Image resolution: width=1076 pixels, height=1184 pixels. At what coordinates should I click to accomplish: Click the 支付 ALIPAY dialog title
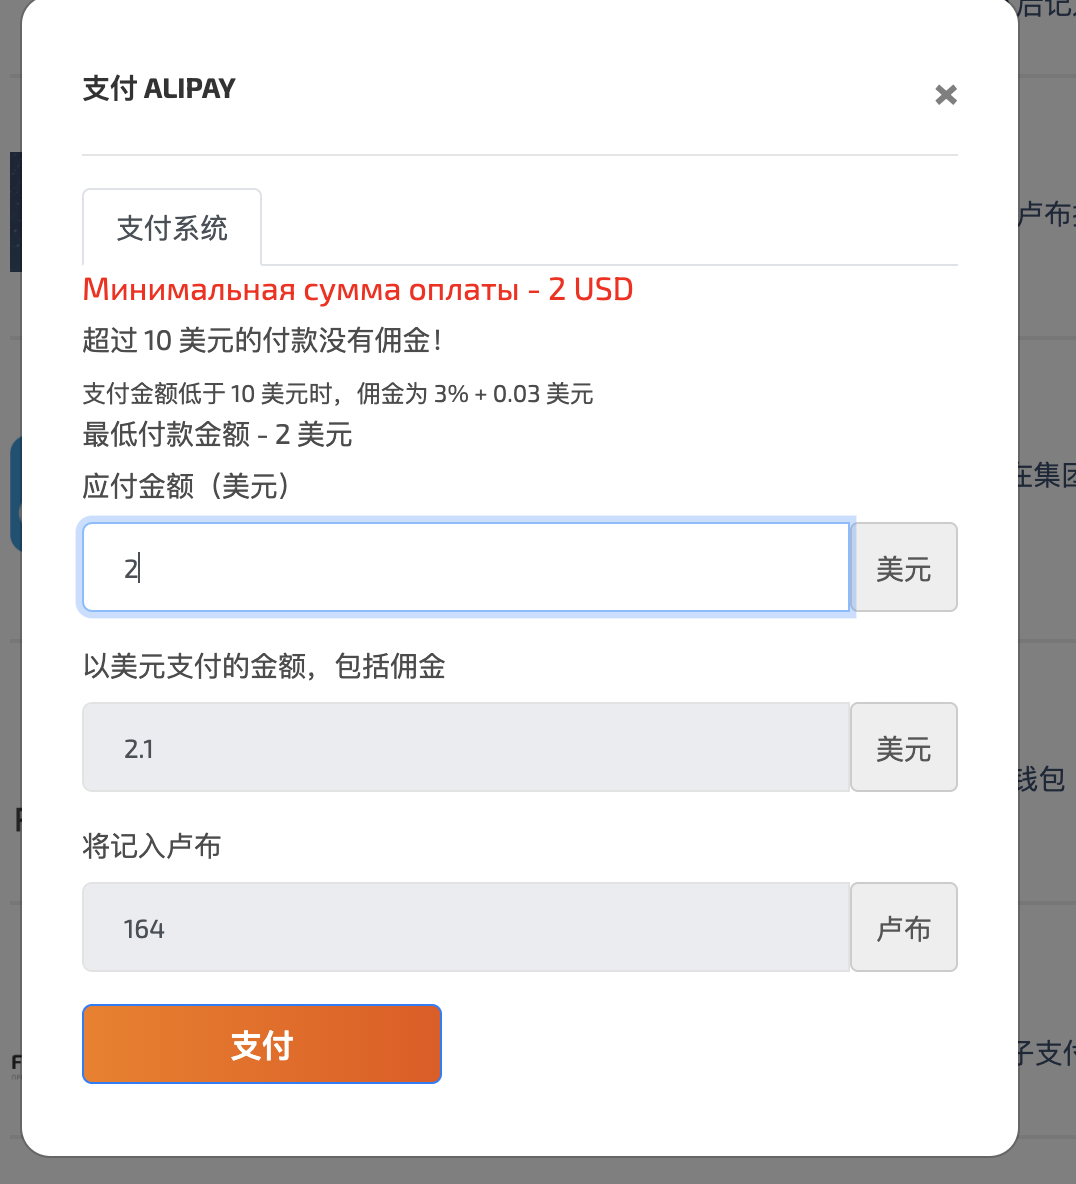click(159, 88)
